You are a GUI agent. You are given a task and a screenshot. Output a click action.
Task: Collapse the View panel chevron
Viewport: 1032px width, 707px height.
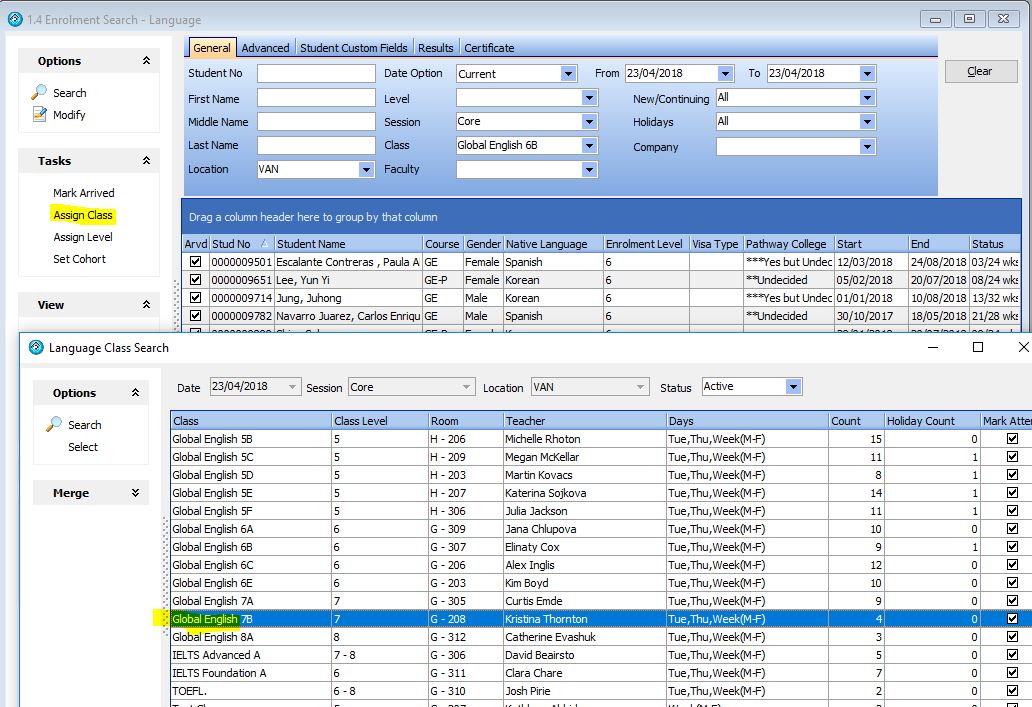146,305
